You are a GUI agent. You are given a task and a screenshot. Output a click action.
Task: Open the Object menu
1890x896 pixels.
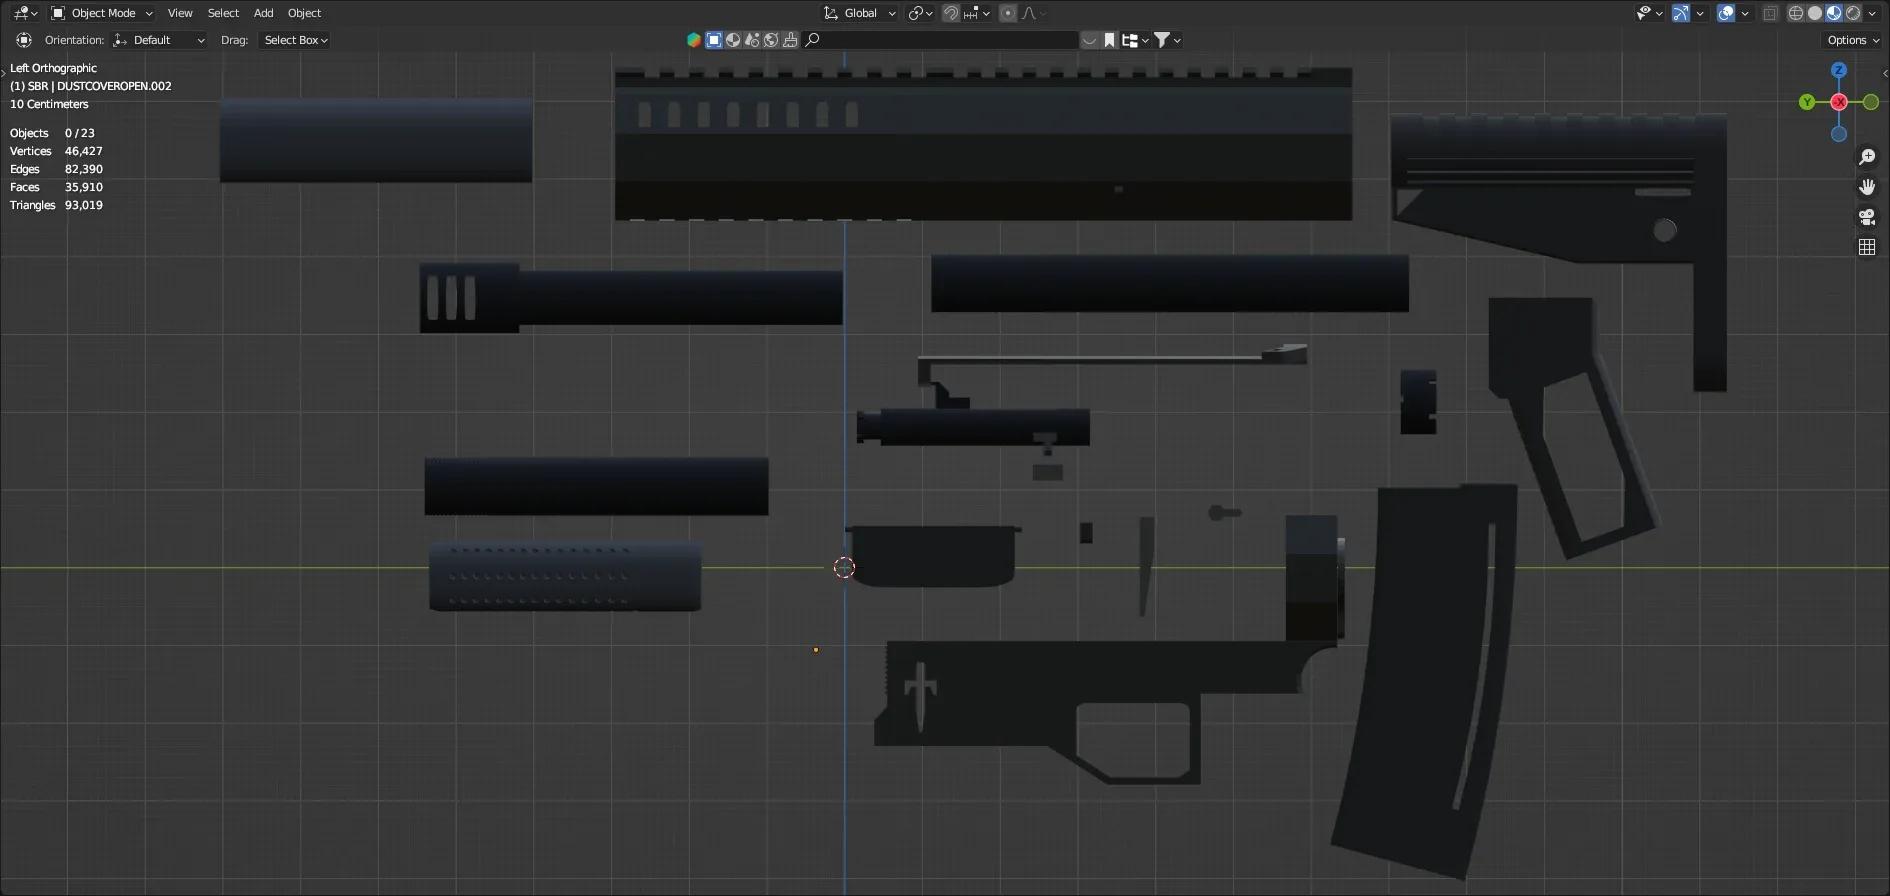tap(304, 13)
